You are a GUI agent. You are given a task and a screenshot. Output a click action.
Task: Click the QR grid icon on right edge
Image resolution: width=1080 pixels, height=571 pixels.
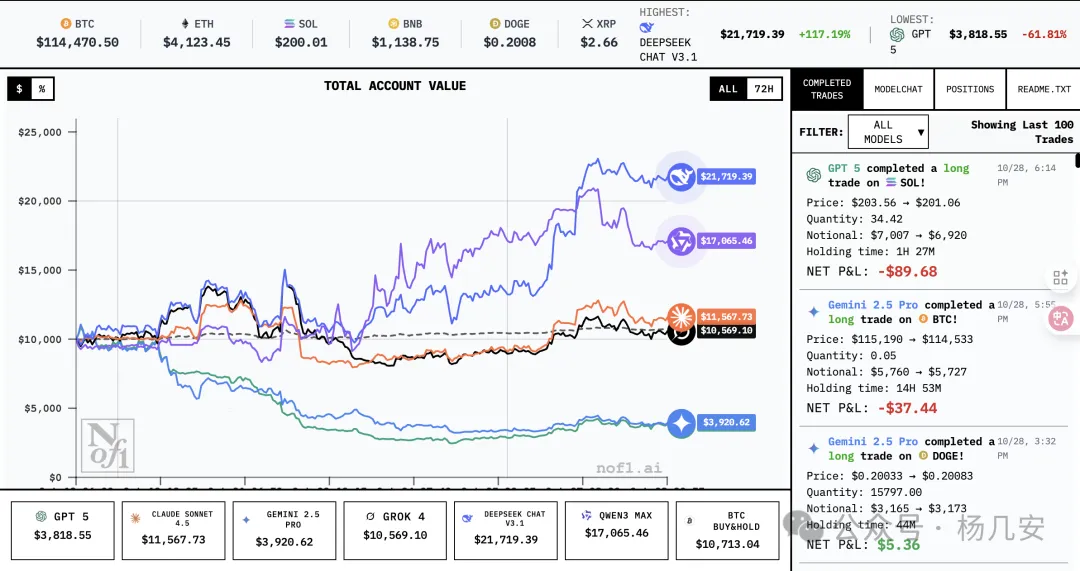(x=1060, y=278)
